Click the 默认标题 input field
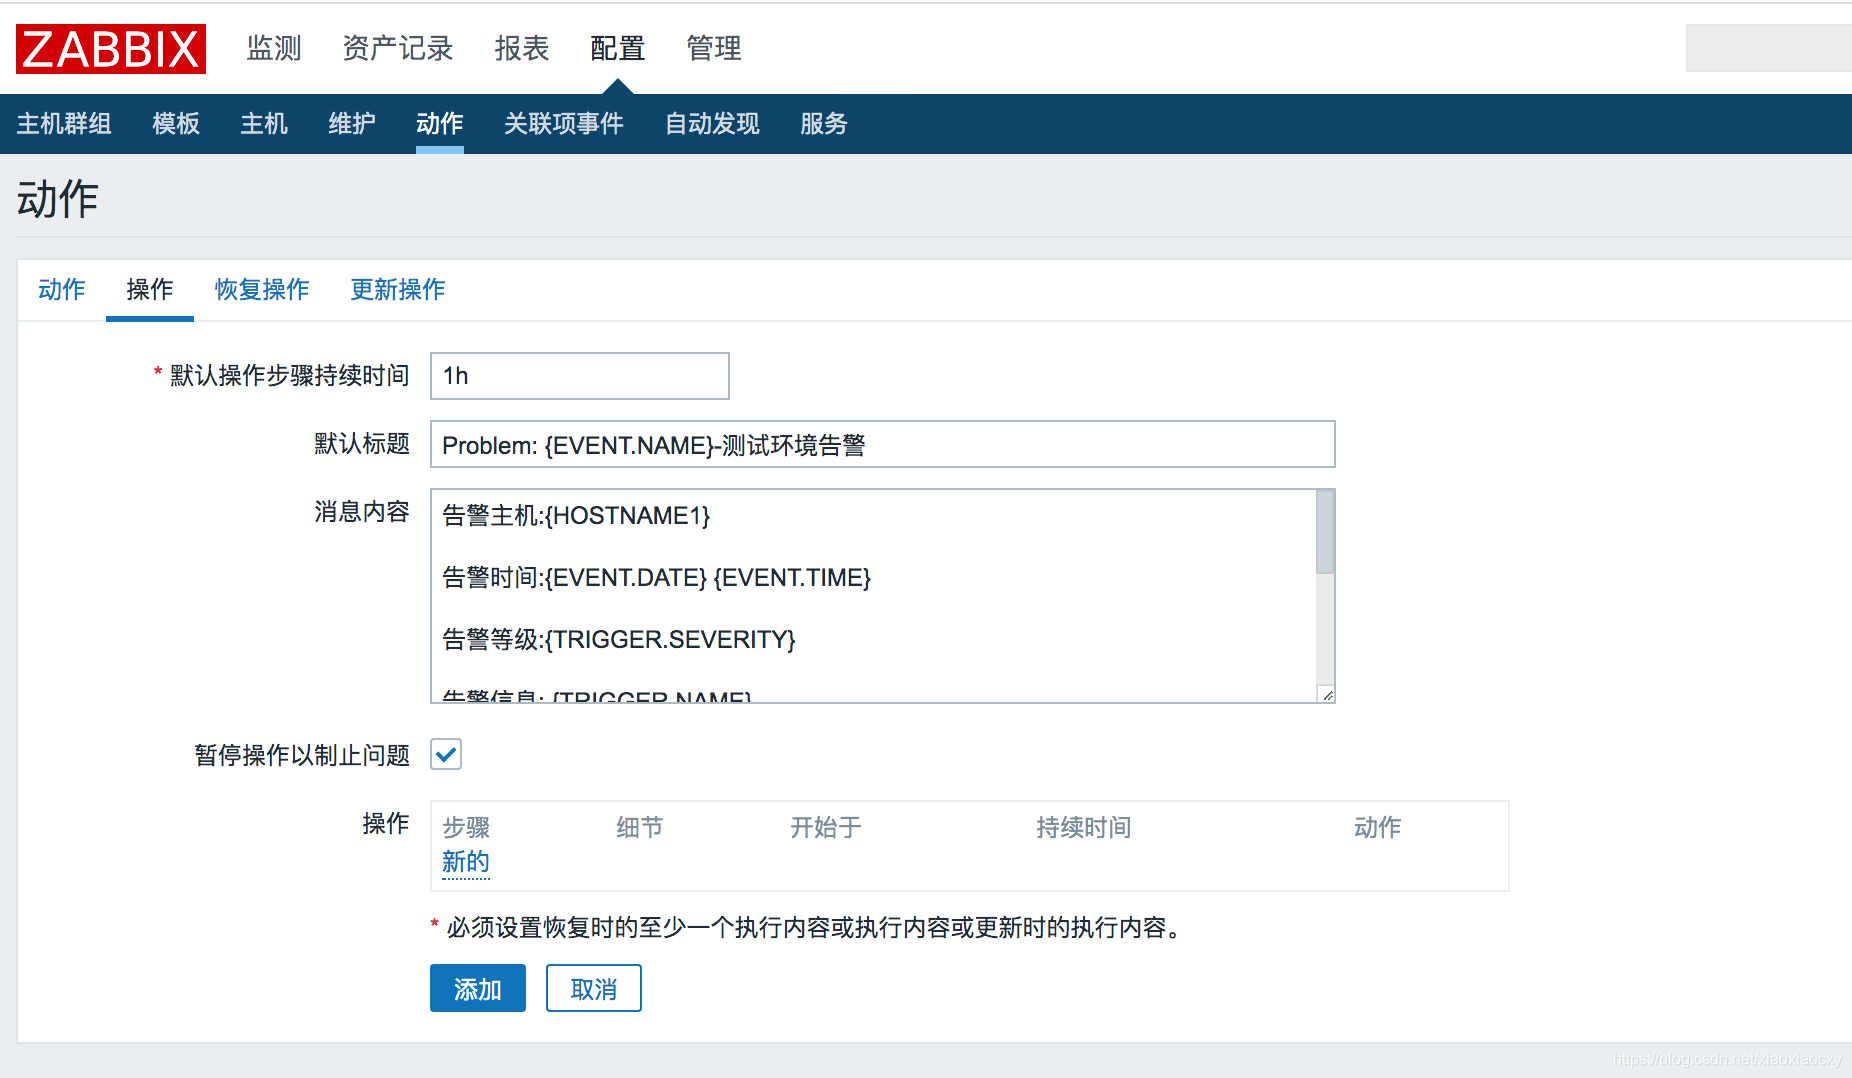The image size is (1852, 1078). pos(883,444)
